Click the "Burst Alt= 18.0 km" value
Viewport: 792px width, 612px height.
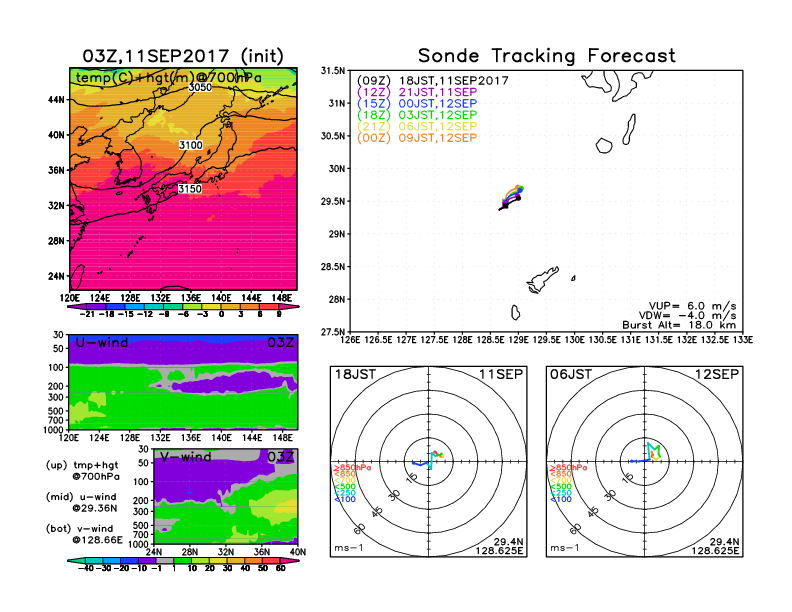(679, 325)
